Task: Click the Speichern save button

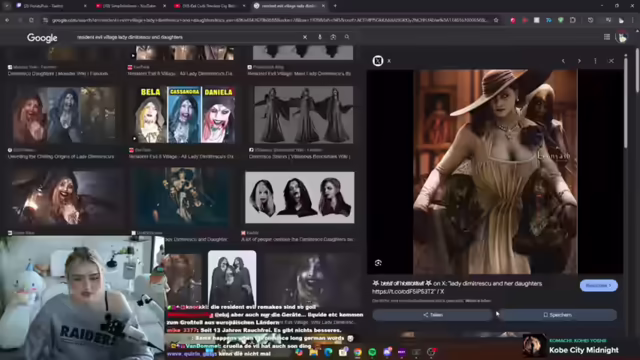Action: (557, 315)
